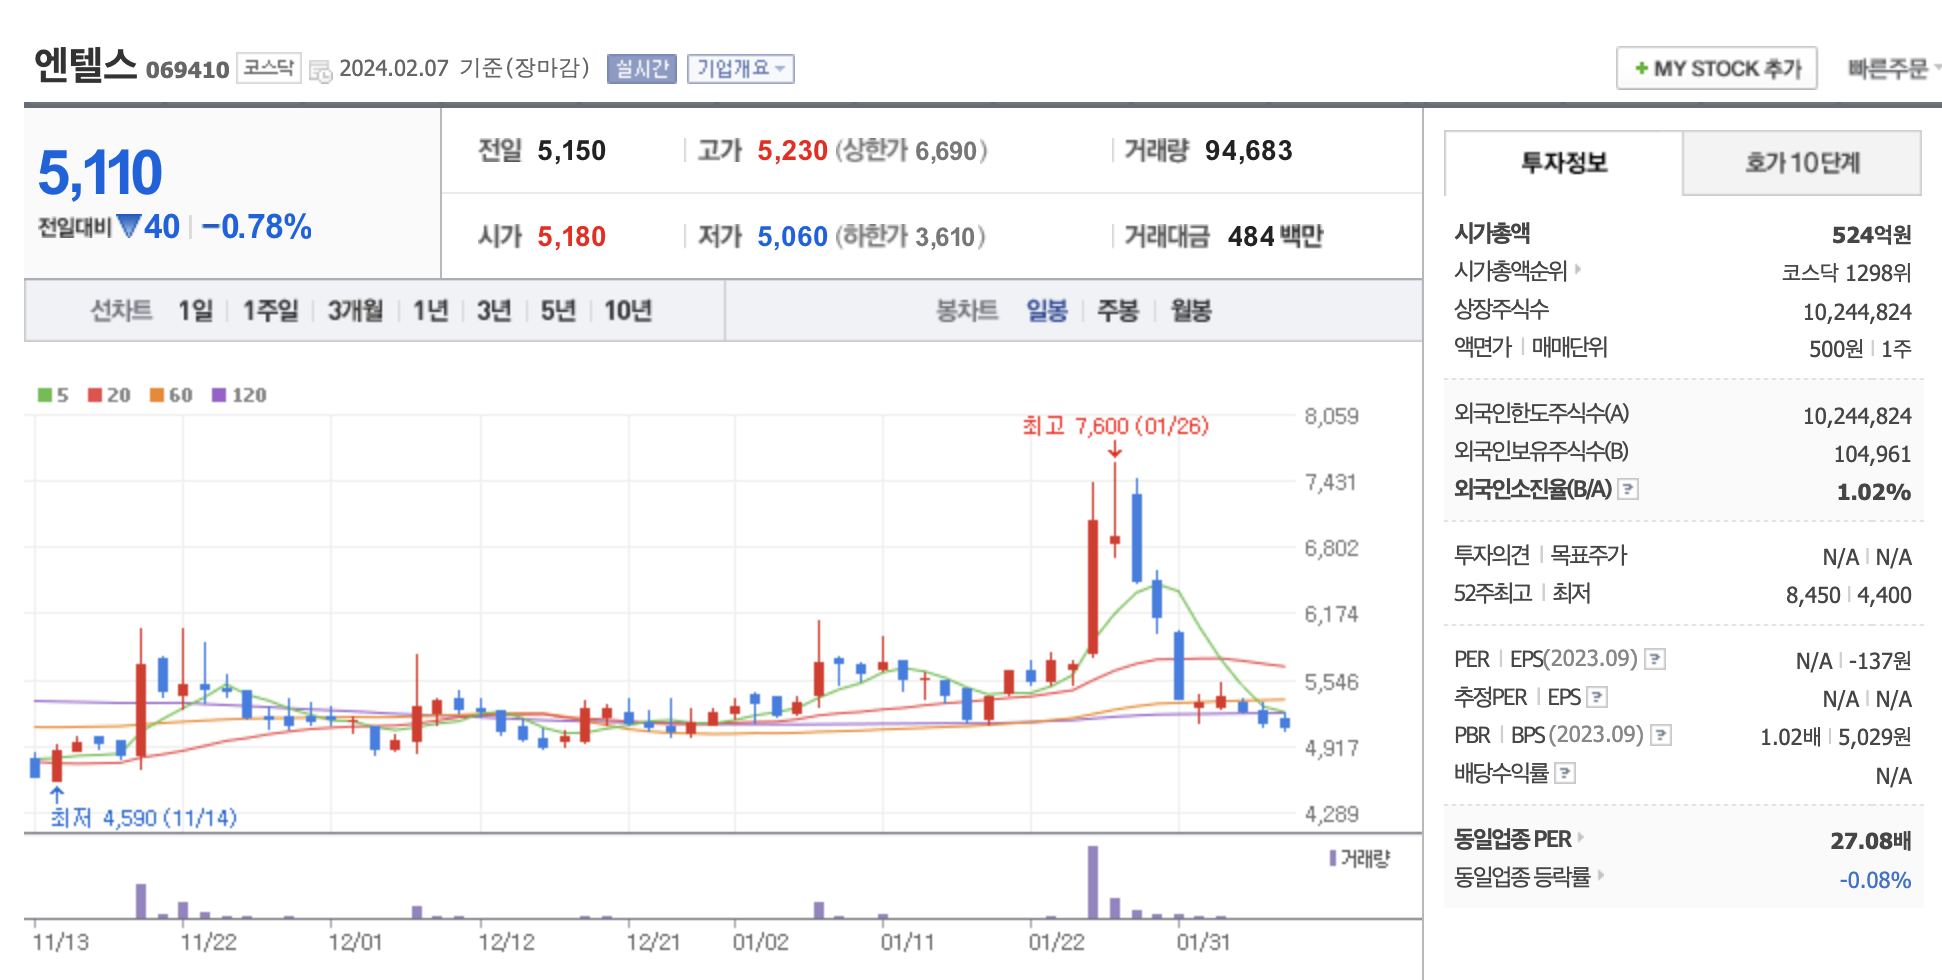Click the 전일 value 5,150
Screen dimensions: 1942x980
point(572,151)
